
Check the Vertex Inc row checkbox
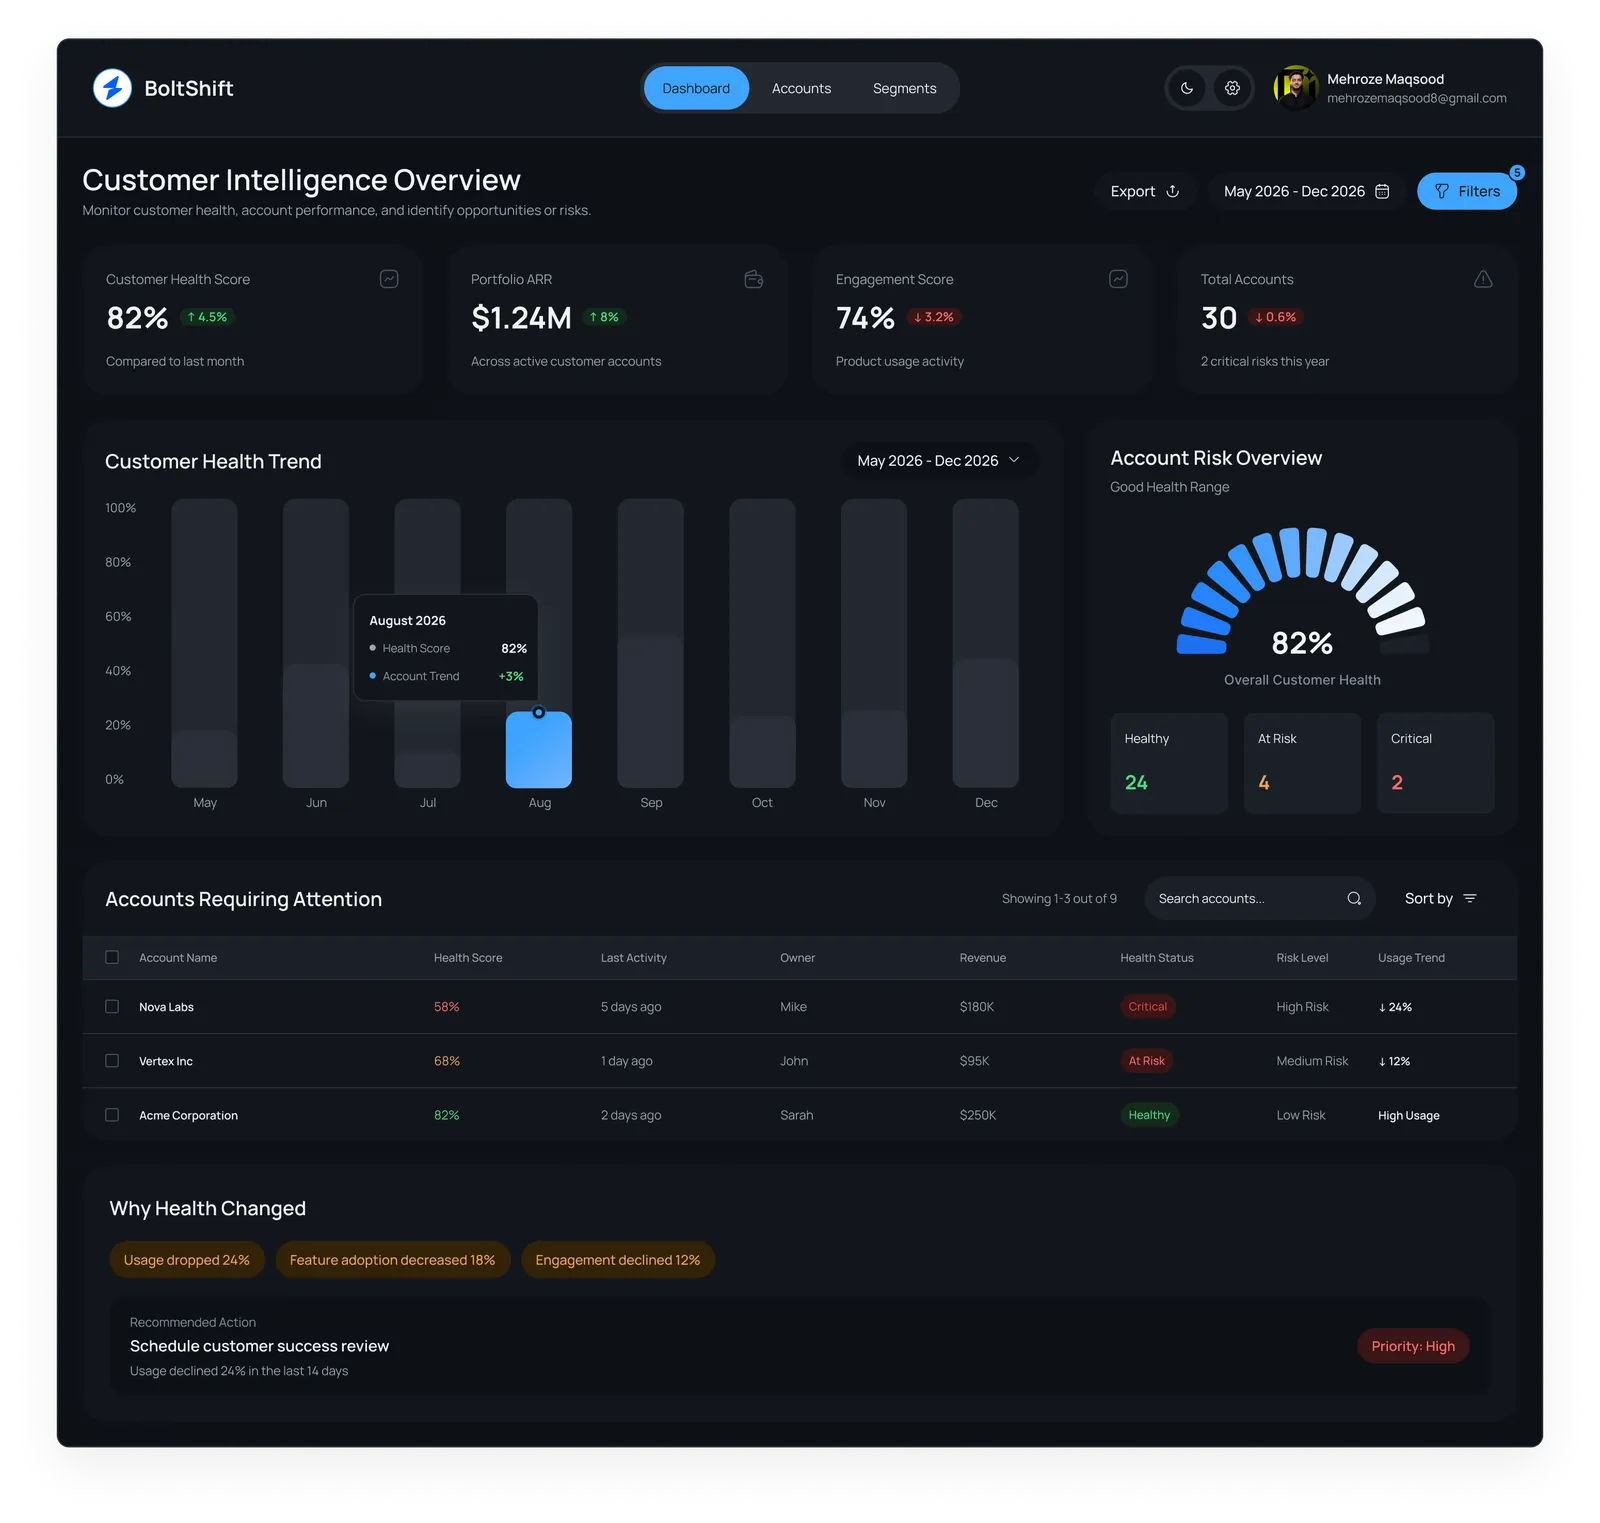(x=112, y=1060)
